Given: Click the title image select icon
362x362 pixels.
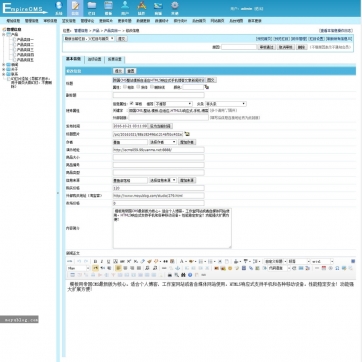Looking at the screenshot, I should (x=187, y=134).
